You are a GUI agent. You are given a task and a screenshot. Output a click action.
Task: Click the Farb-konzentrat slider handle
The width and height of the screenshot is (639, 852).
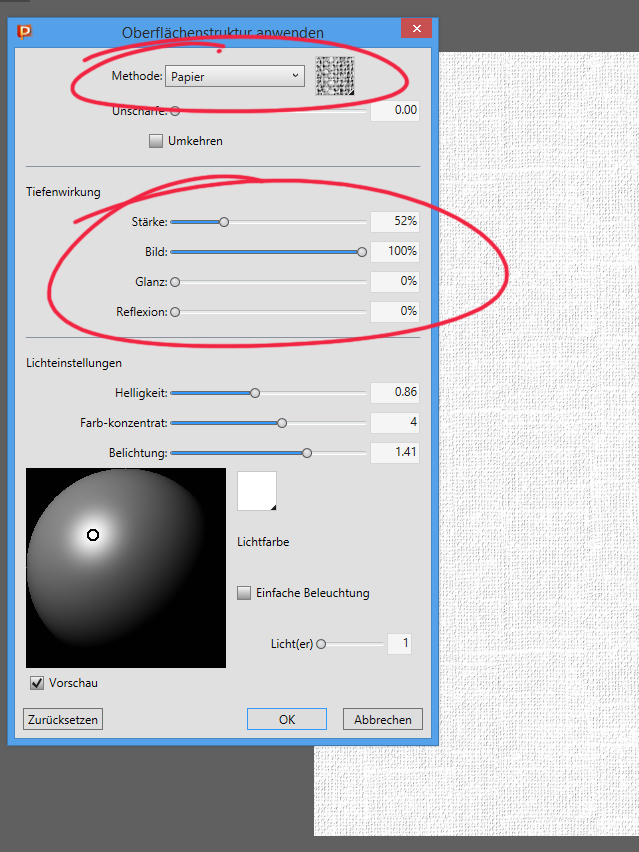pyautogui.click(x=282, y=423)
